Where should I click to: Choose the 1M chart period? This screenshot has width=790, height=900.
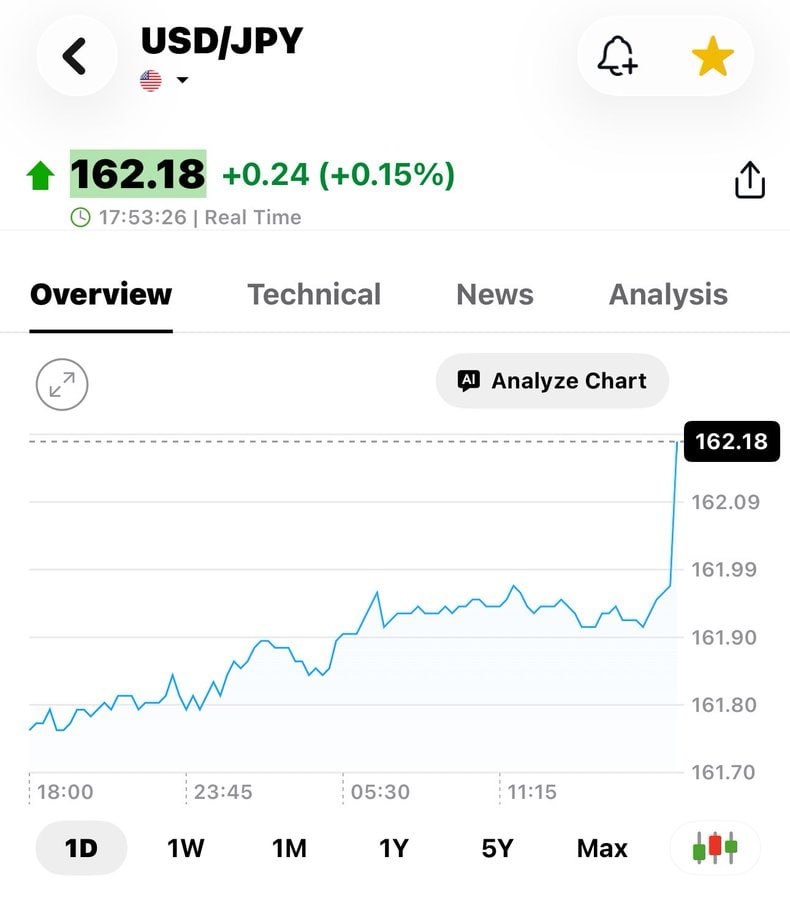(x=289, y=848)
